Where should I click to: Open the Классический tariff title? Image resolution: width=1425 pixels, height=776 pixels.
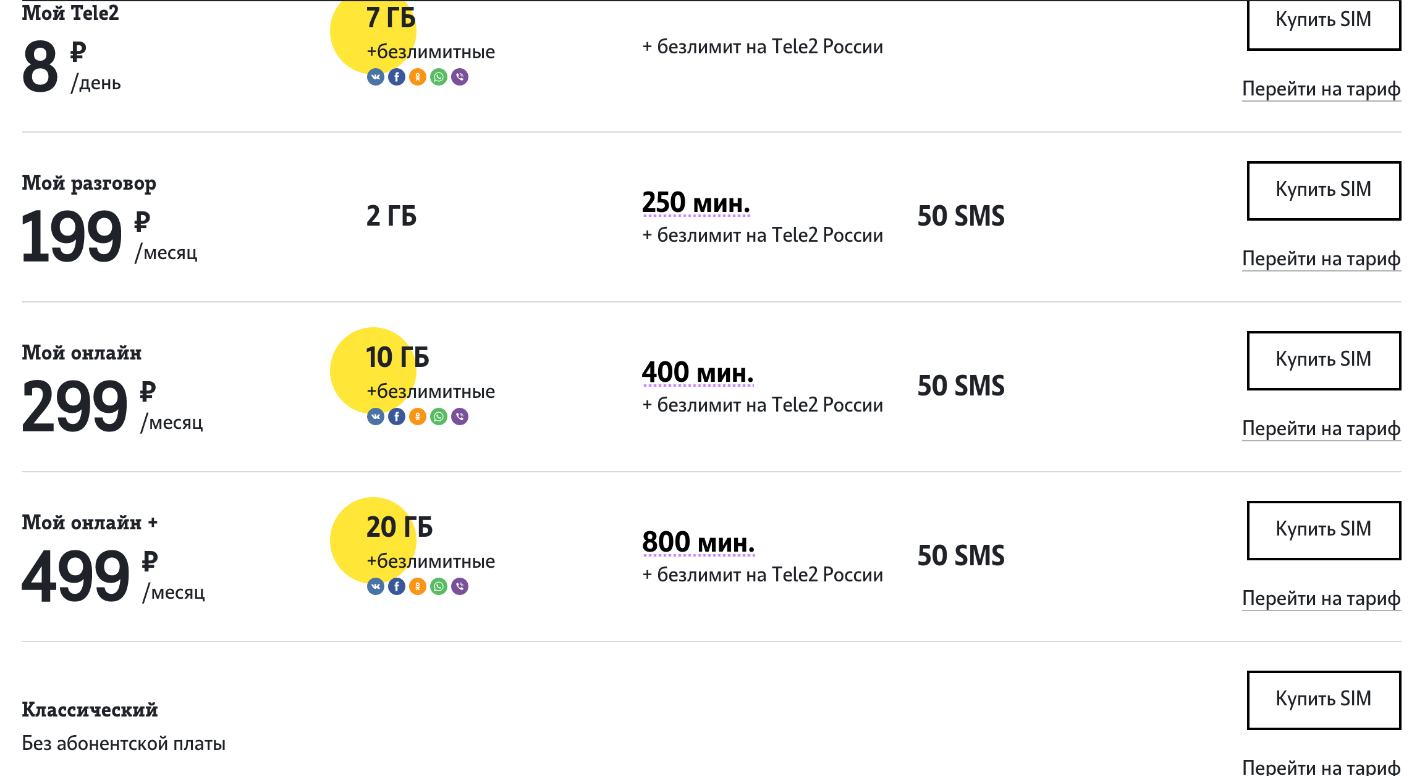[90, 710]
